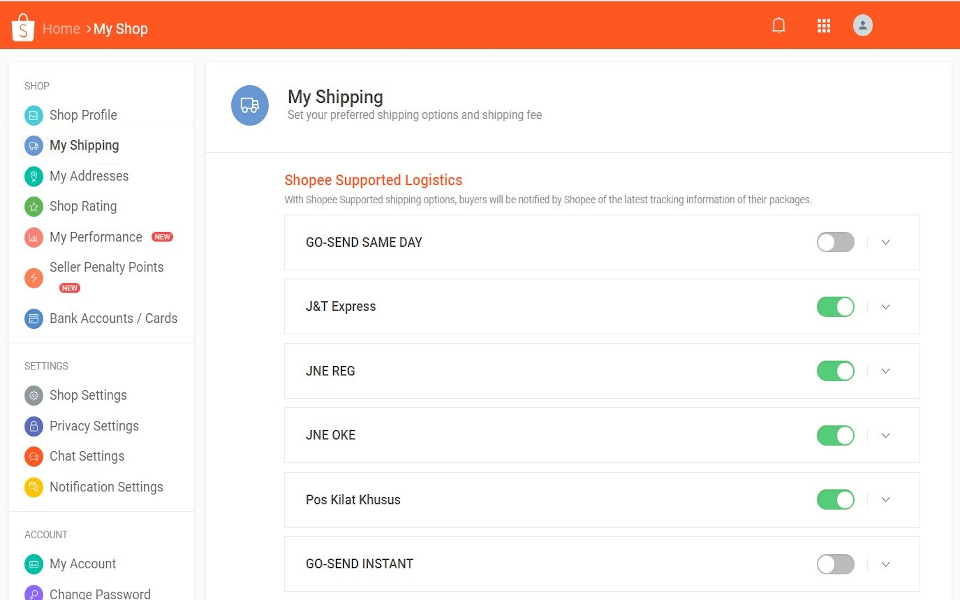This screenshot has width=960, height=600.
Task: Click the Shopee logo icon
Action: 23,28
